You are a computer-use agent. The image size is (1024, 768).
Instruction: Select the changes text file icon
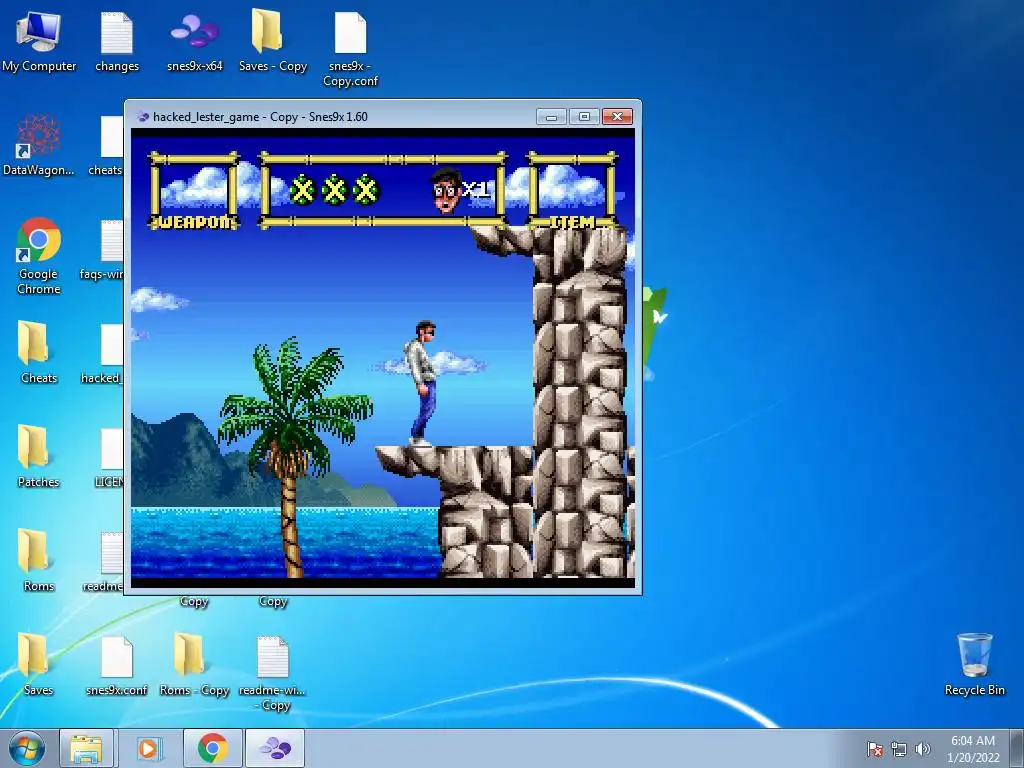click(x=117, y=40)
